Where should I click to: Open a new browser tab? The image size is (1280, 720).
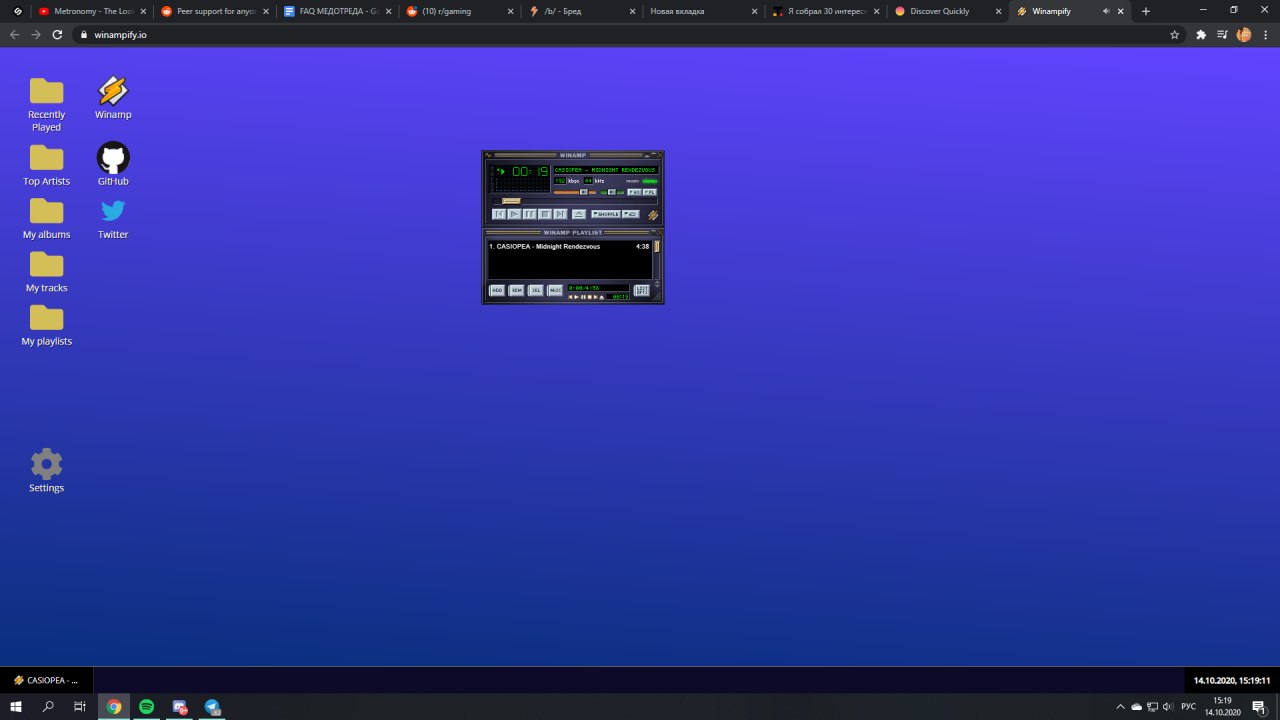tap(1146, 11)
